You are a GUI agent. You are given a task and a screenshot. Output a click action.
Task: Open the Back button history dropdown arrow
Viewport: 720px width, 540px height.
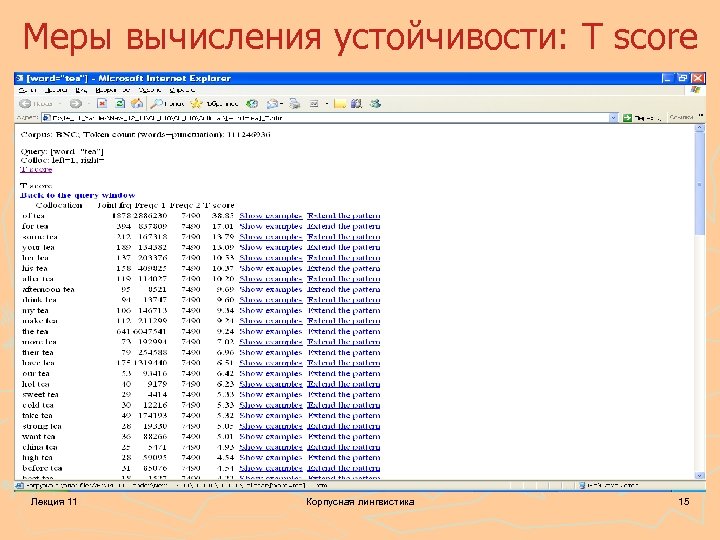click(x=60, y=104)
